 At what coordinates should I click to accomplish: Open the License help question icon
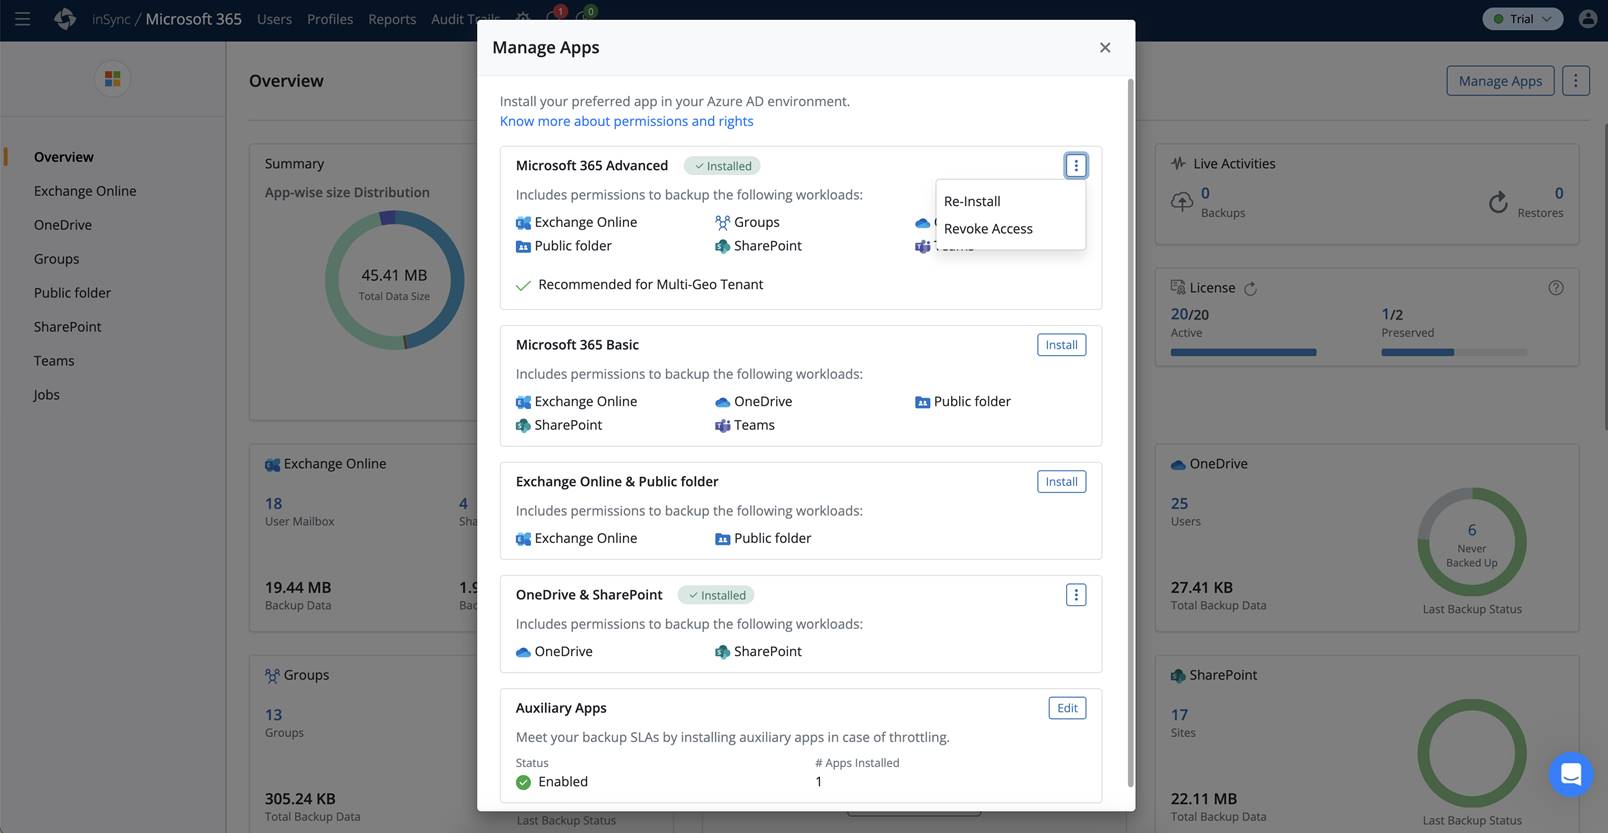click(1556, 288)
